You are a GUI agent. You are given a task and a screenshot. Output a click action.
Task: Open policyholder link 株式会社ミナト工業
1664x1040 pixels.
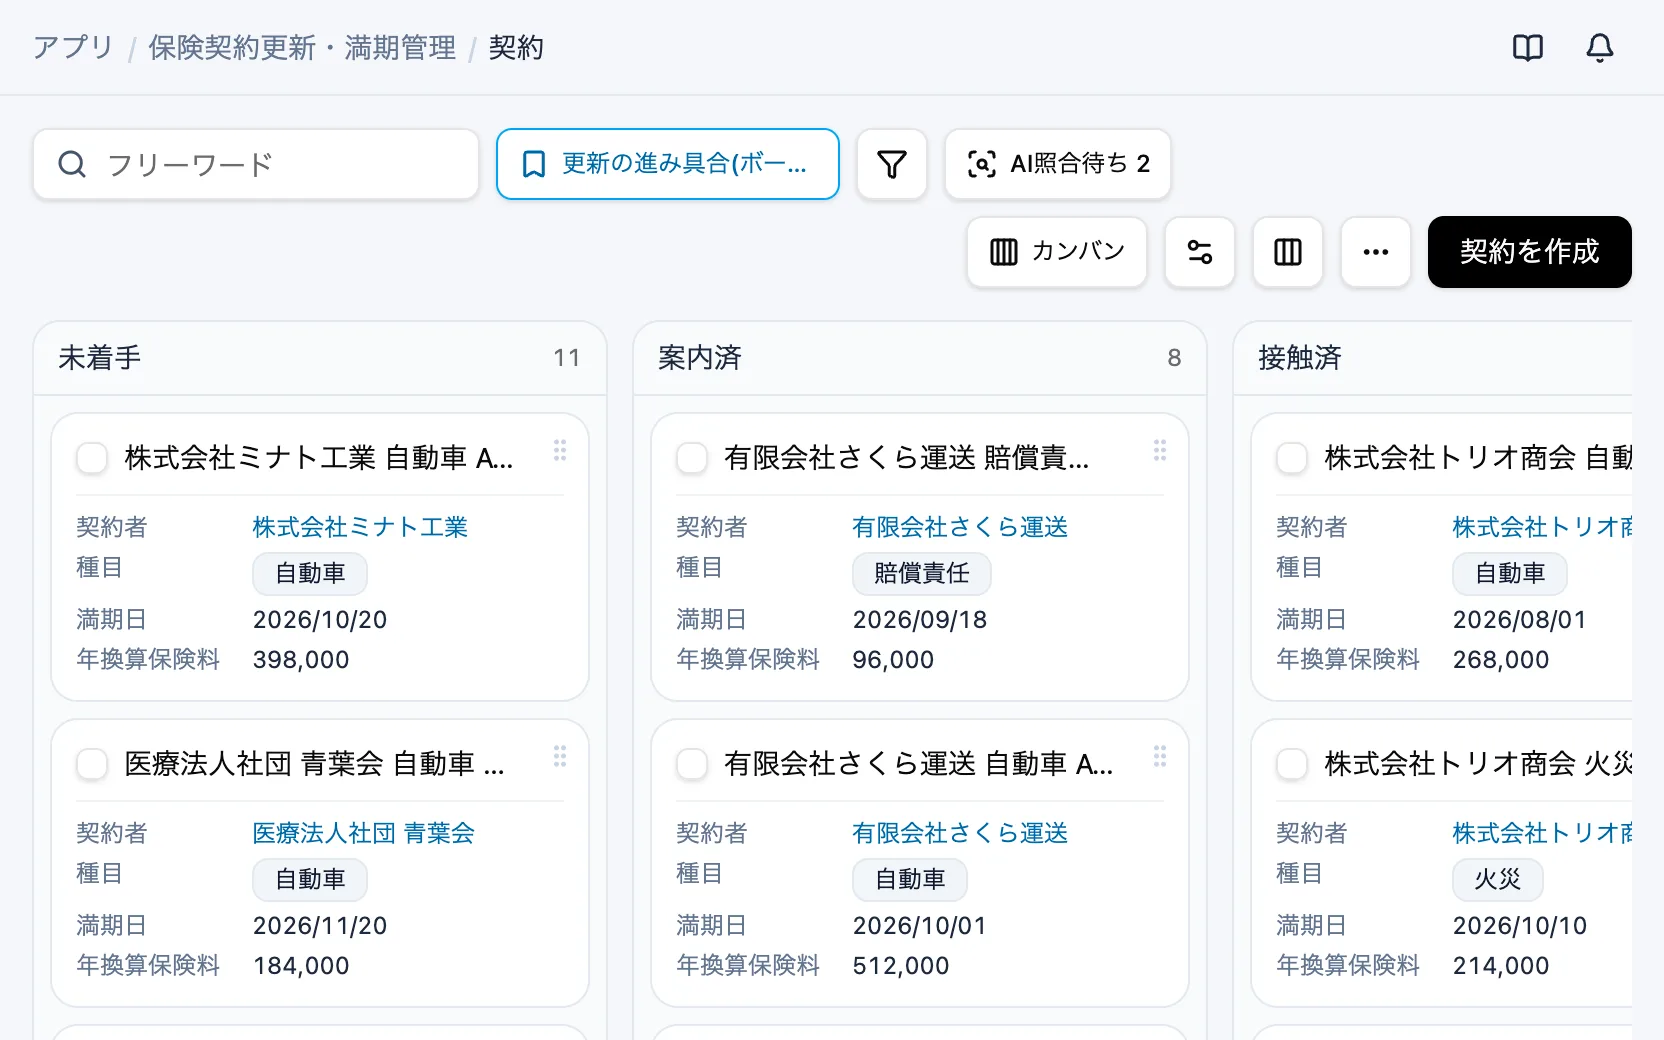coord(360,527)
